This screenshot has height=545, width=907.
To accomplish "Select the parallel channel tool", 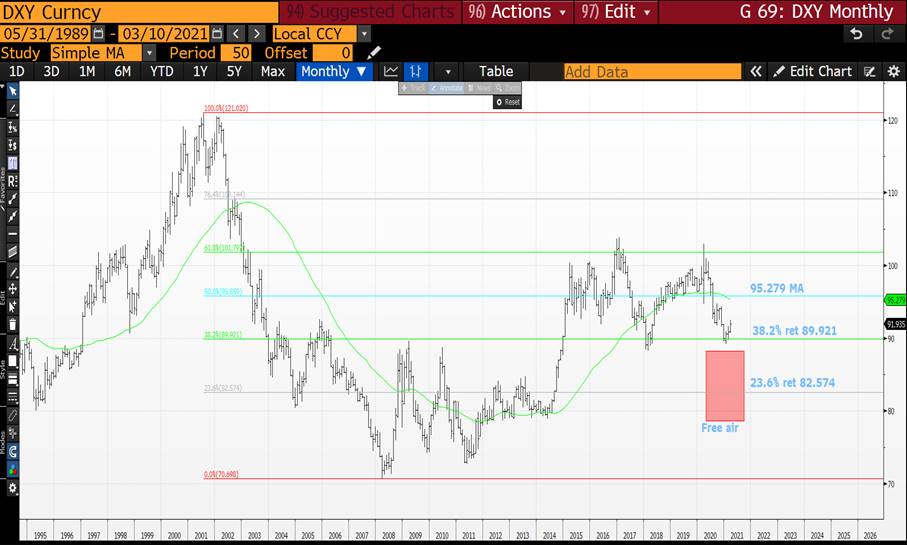I will click(12, 252).
